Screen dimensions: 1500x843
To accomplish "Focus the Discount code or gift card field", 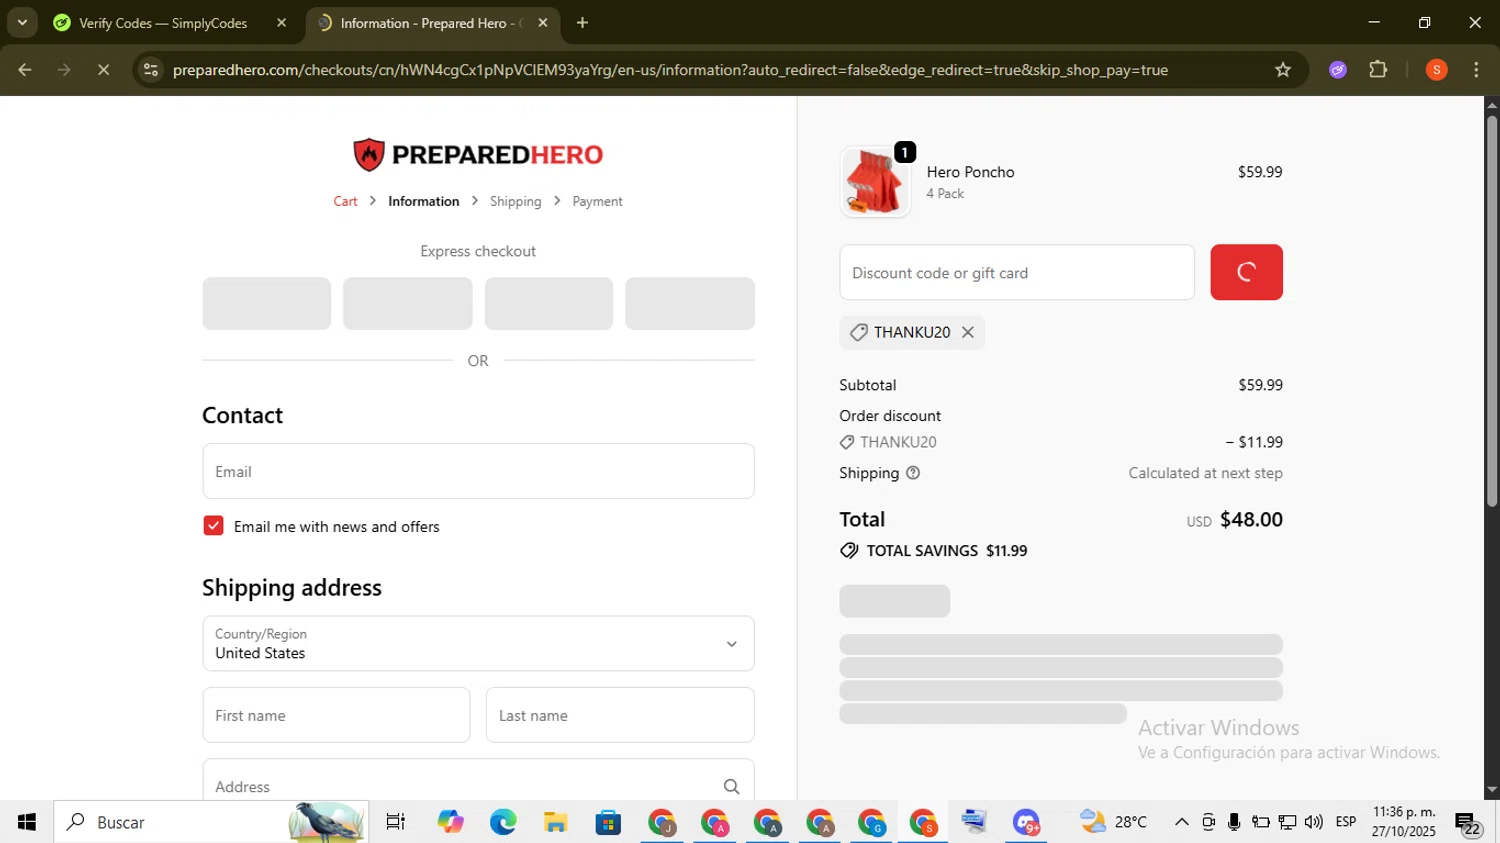I will [x=1017, y=272].
